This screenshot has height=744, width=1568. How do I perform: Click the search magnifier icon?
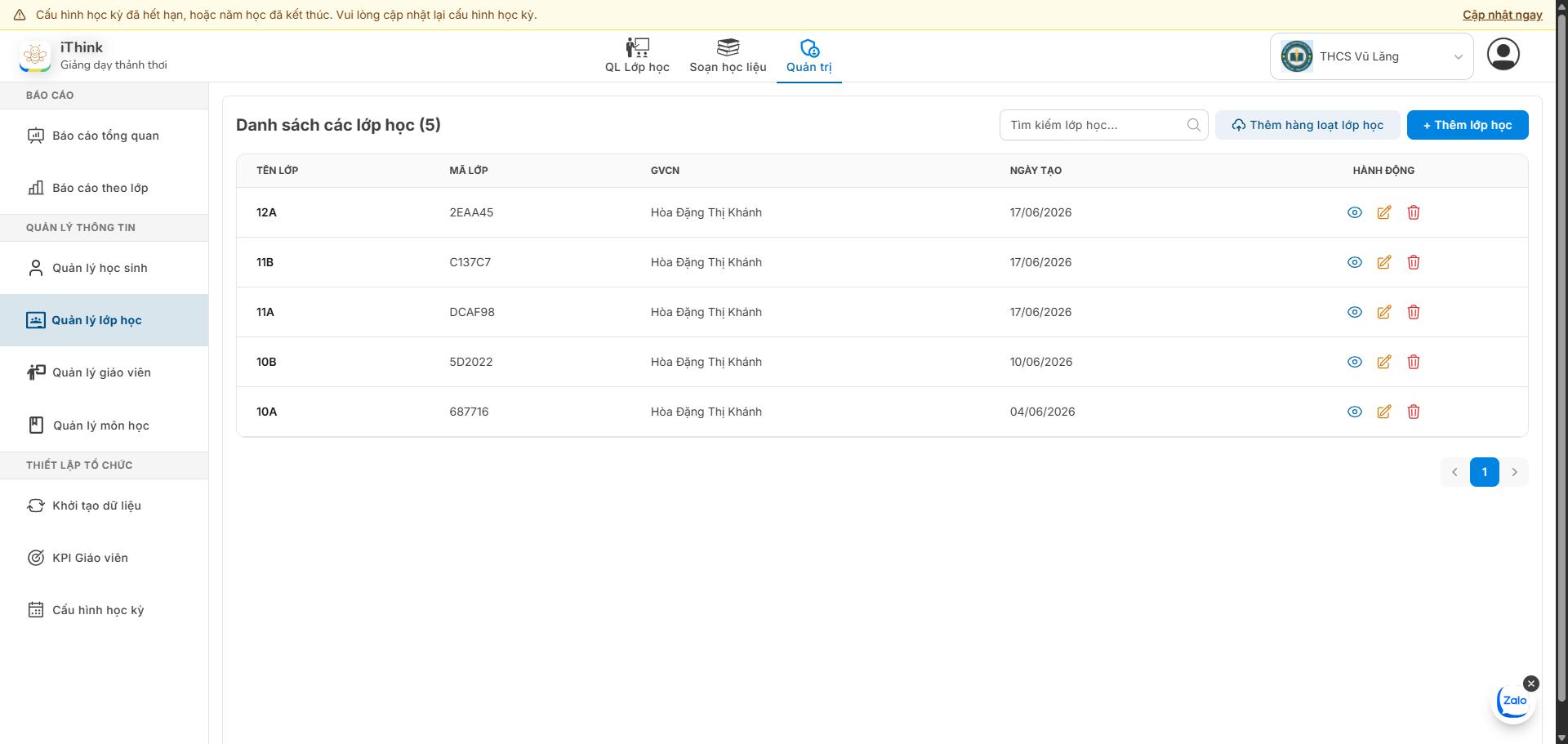(1193, 125)
